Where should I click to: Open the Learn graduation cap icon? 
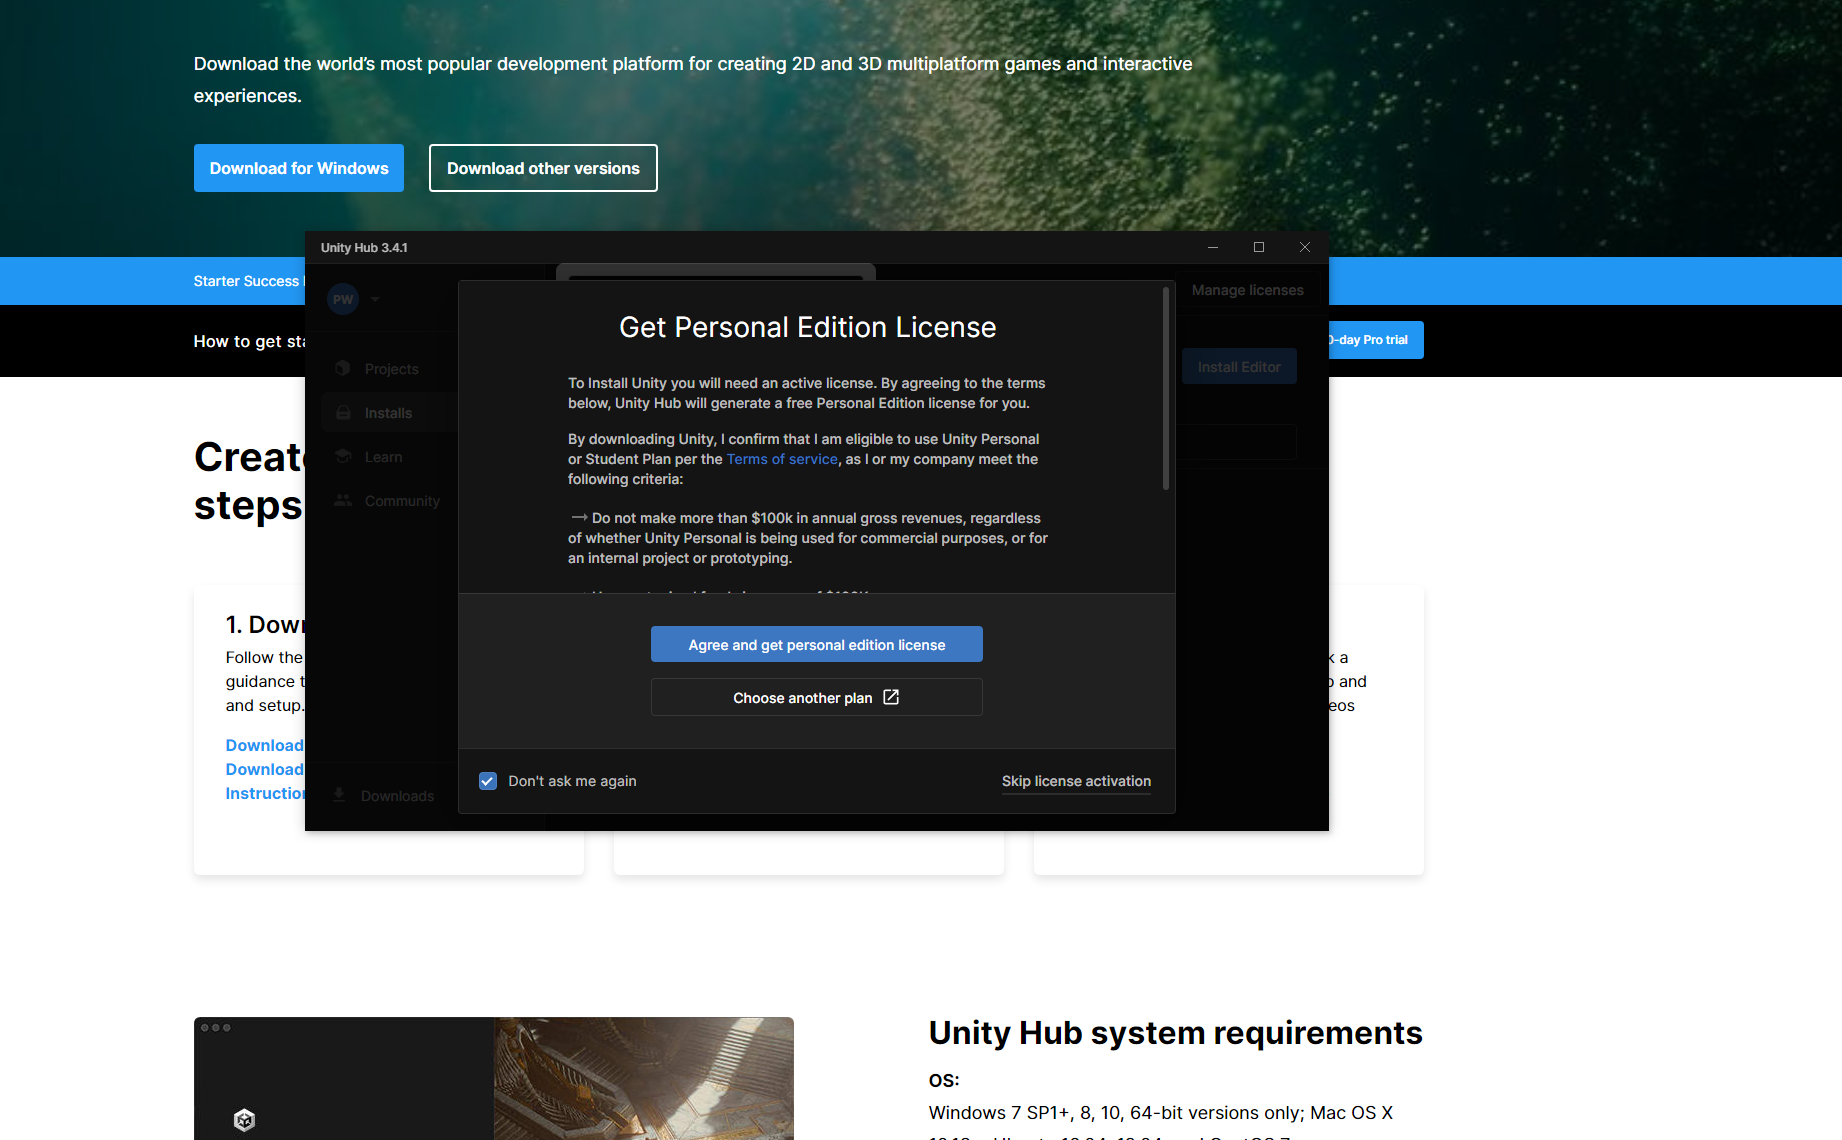pyautogui.click(x=343, y=457)
